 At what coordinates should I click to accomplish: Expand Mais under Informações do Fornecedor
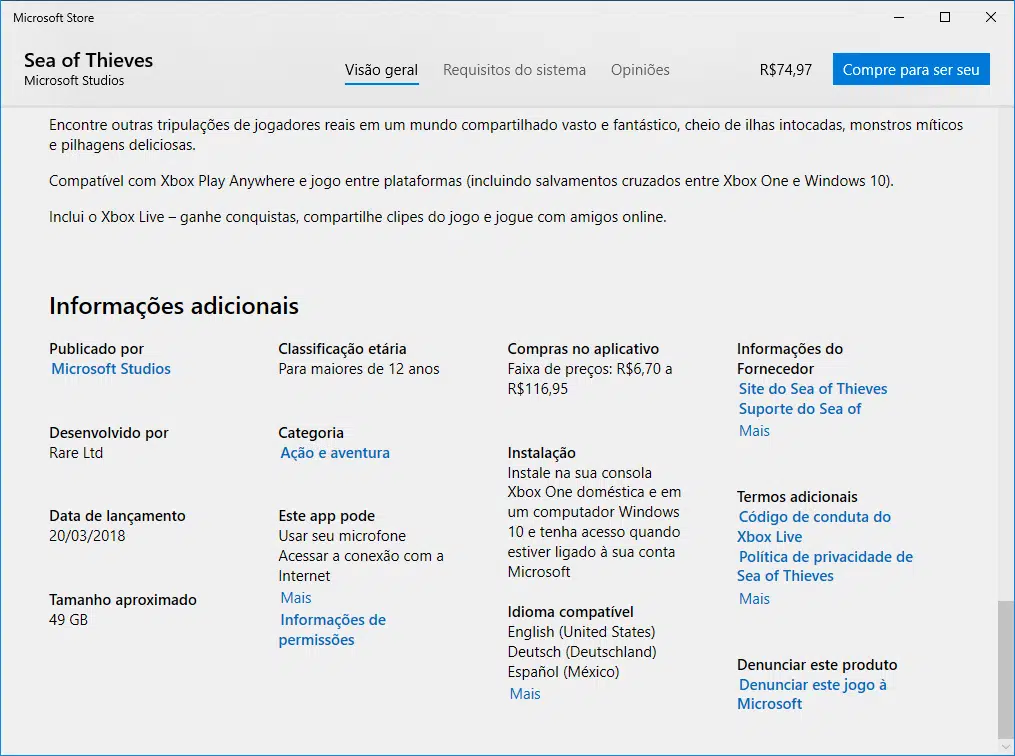tap(754, 431)
